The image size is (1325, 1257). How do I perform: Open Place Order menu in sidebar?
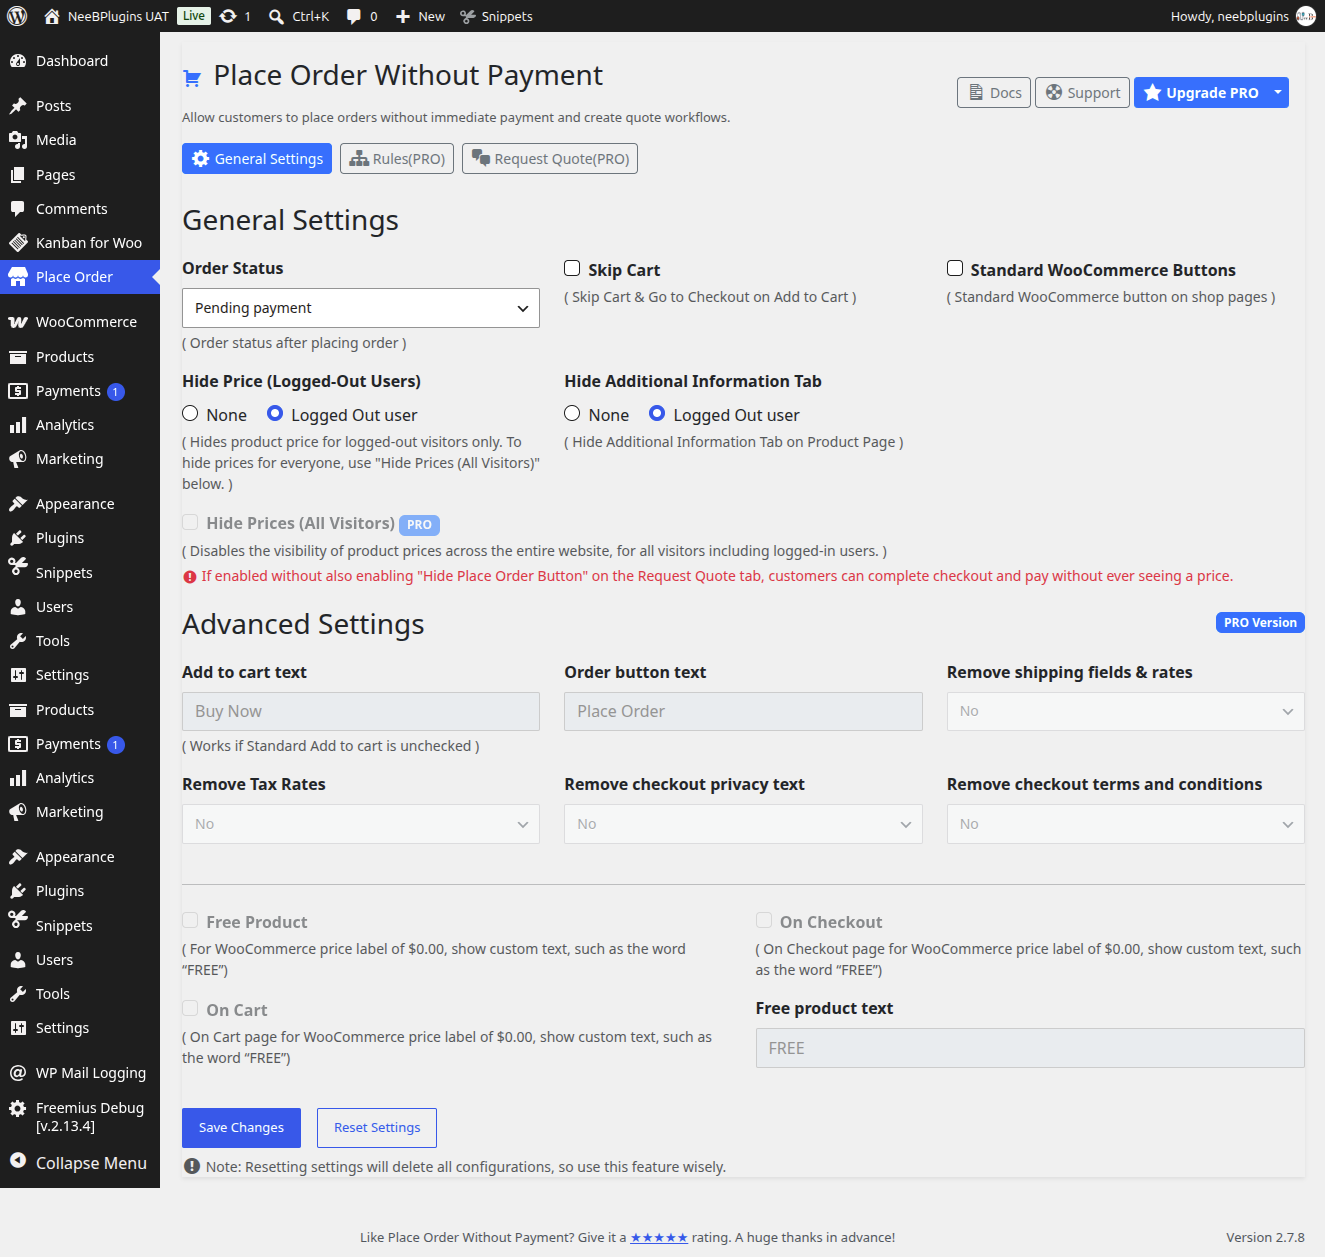click(x=80, y=277)
